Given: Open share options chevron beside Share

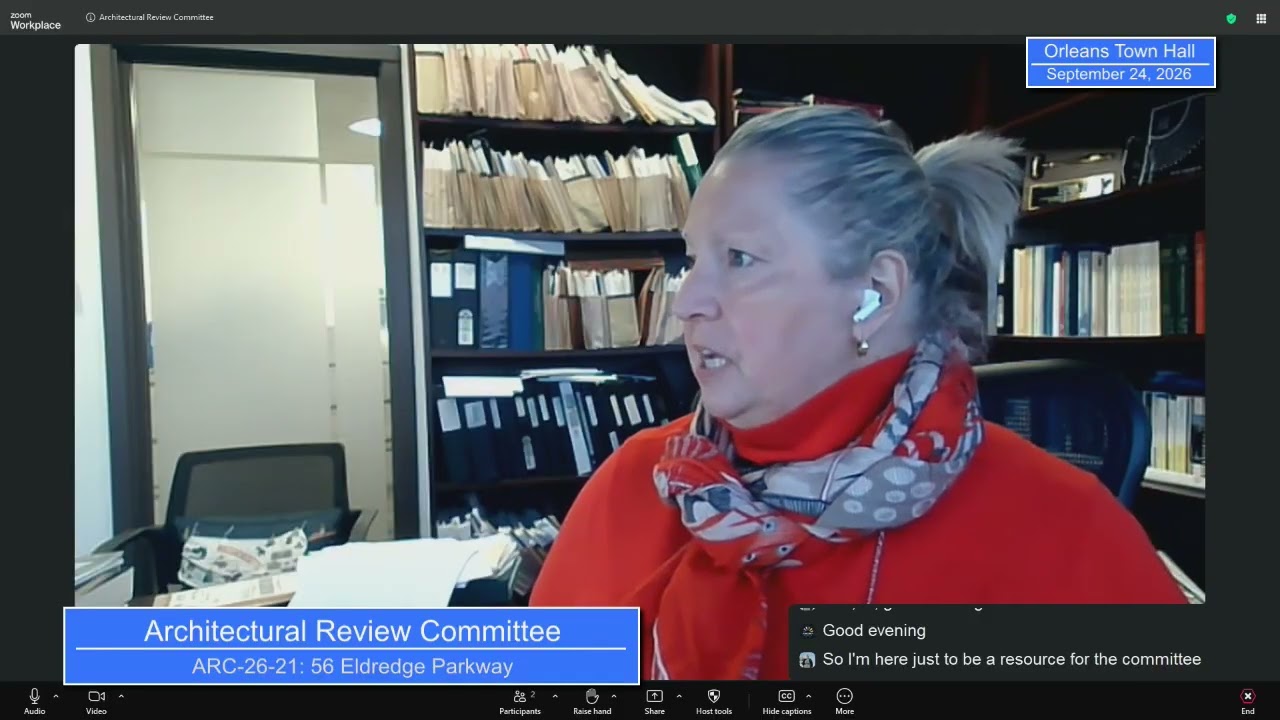Looking at the screenshot, I should [679, 696].
